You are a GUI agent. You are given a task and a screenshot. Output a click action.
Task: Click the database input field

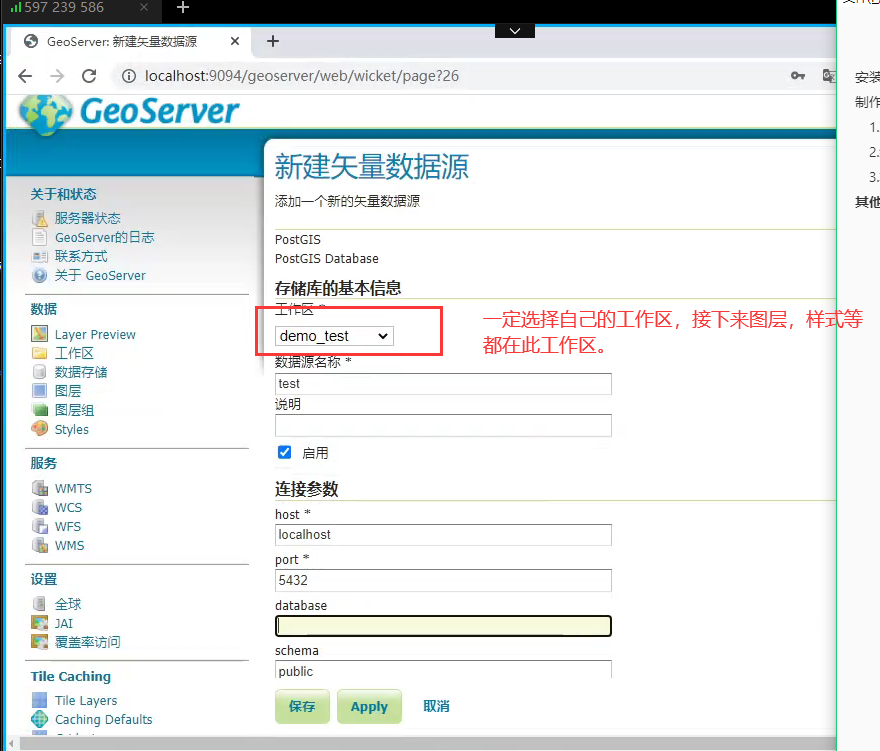443,626
